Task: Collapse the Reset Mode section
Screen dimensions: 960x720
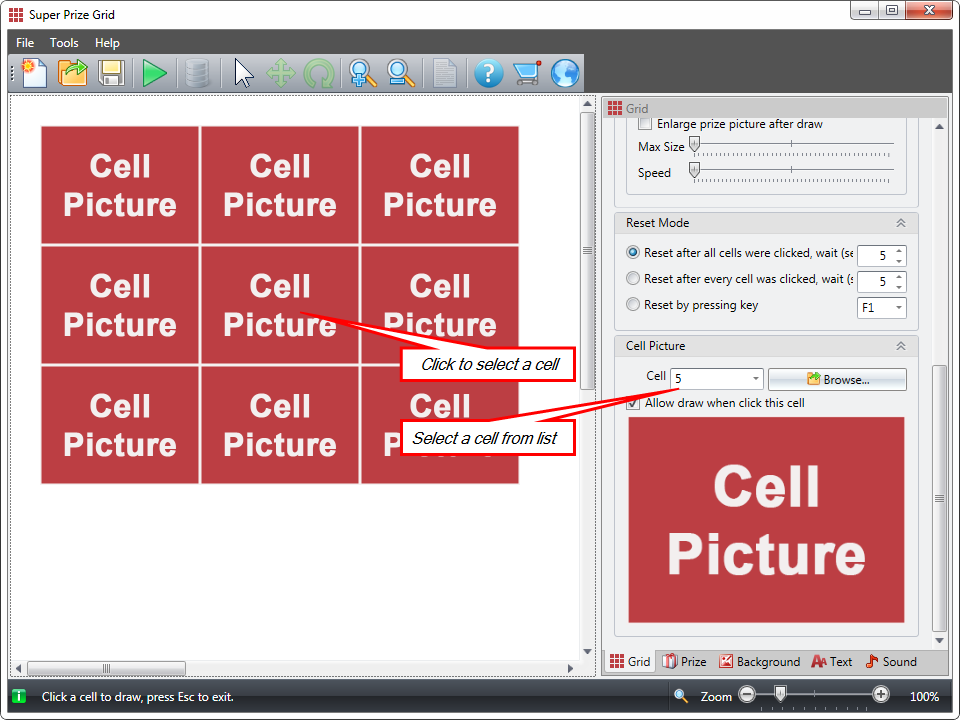Action: [900, 223]
